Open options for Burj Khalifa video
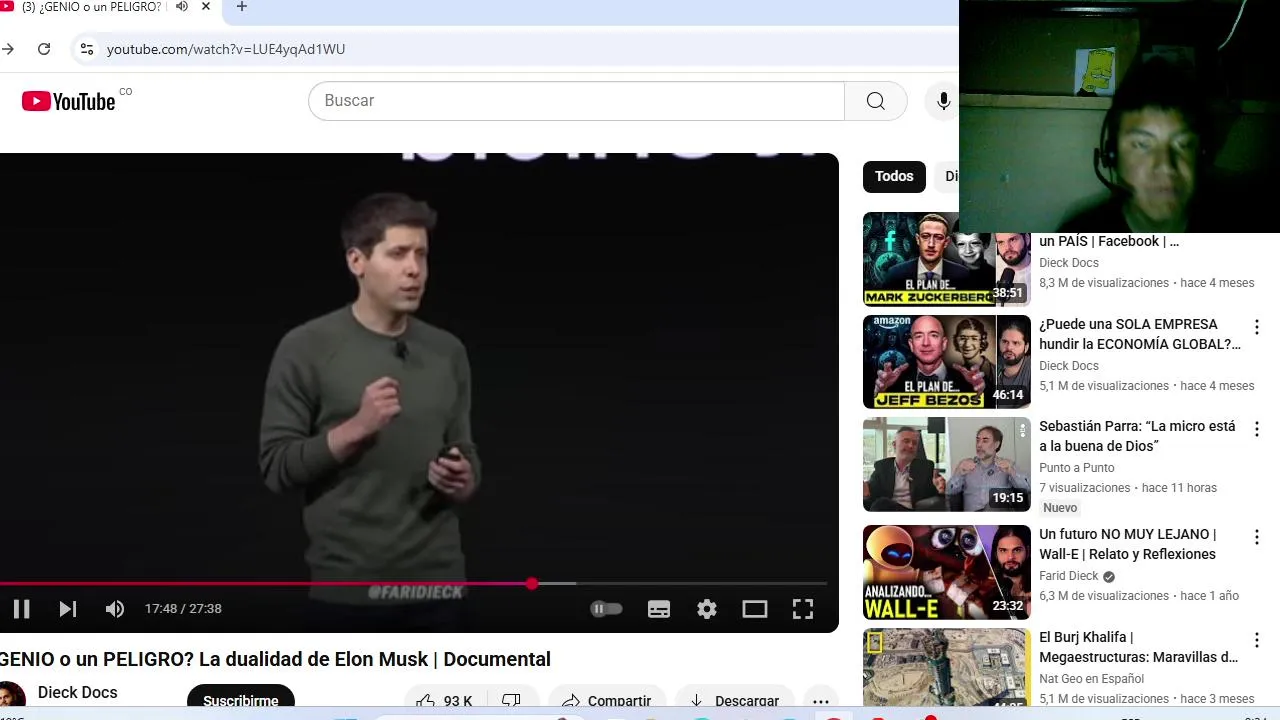This screenshot has width=1280, height=720. [1257, 640]
